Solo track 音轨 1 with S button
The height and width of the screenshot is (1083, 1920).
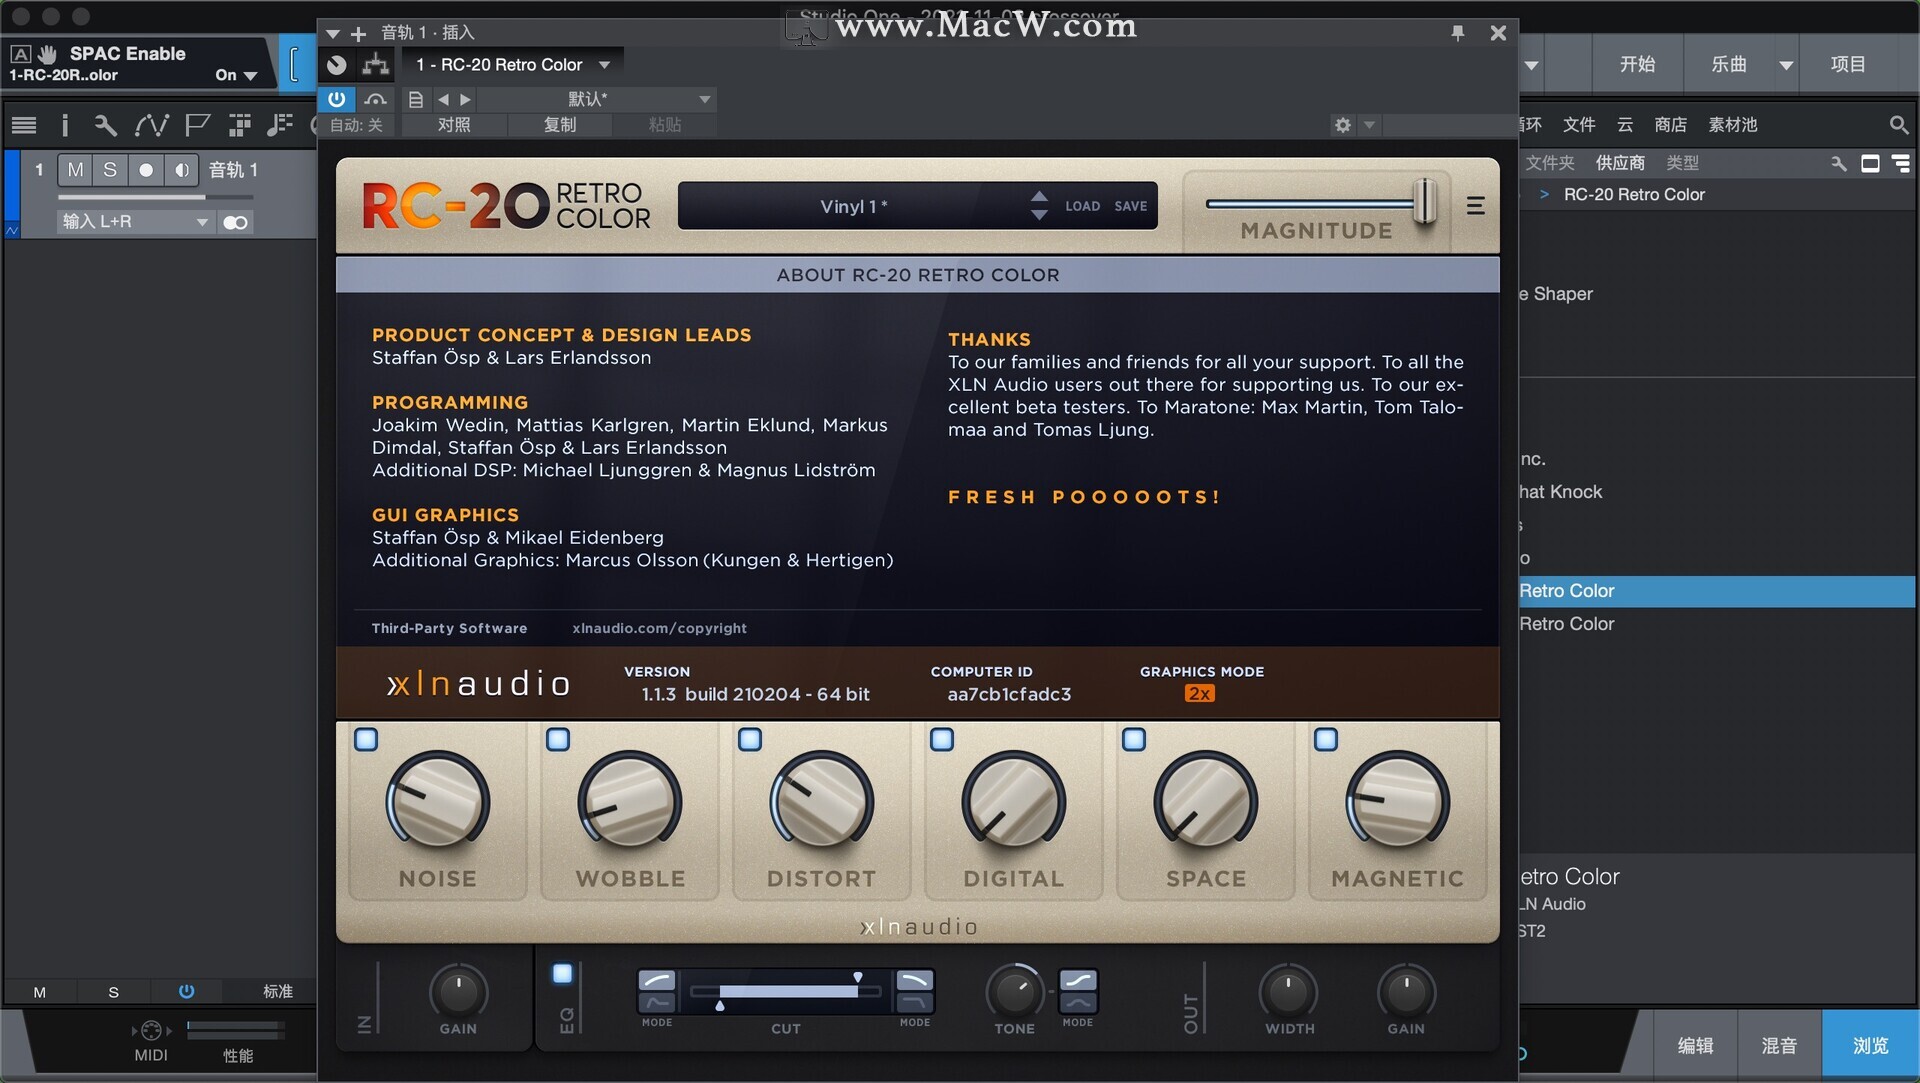[x=110, y=170]
